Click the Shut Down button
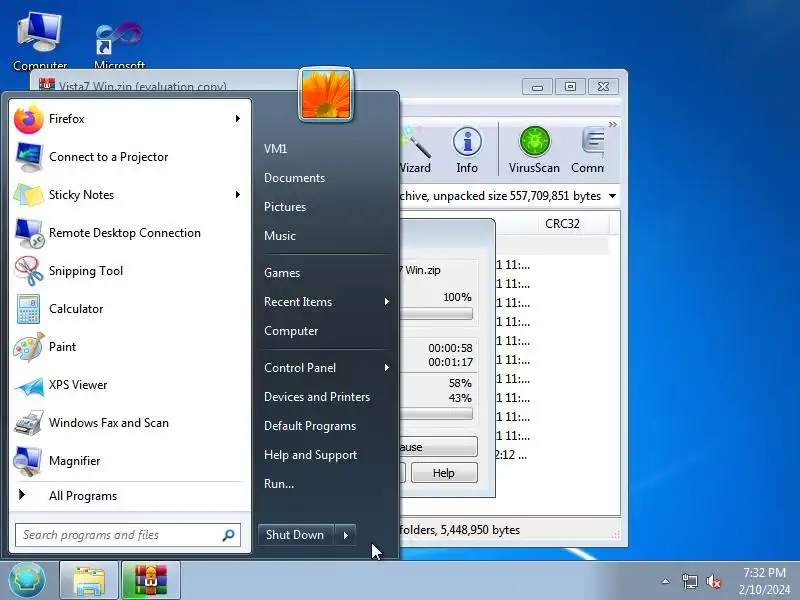The width and height of the screenshot is (800, 600). tap(295, 535)
